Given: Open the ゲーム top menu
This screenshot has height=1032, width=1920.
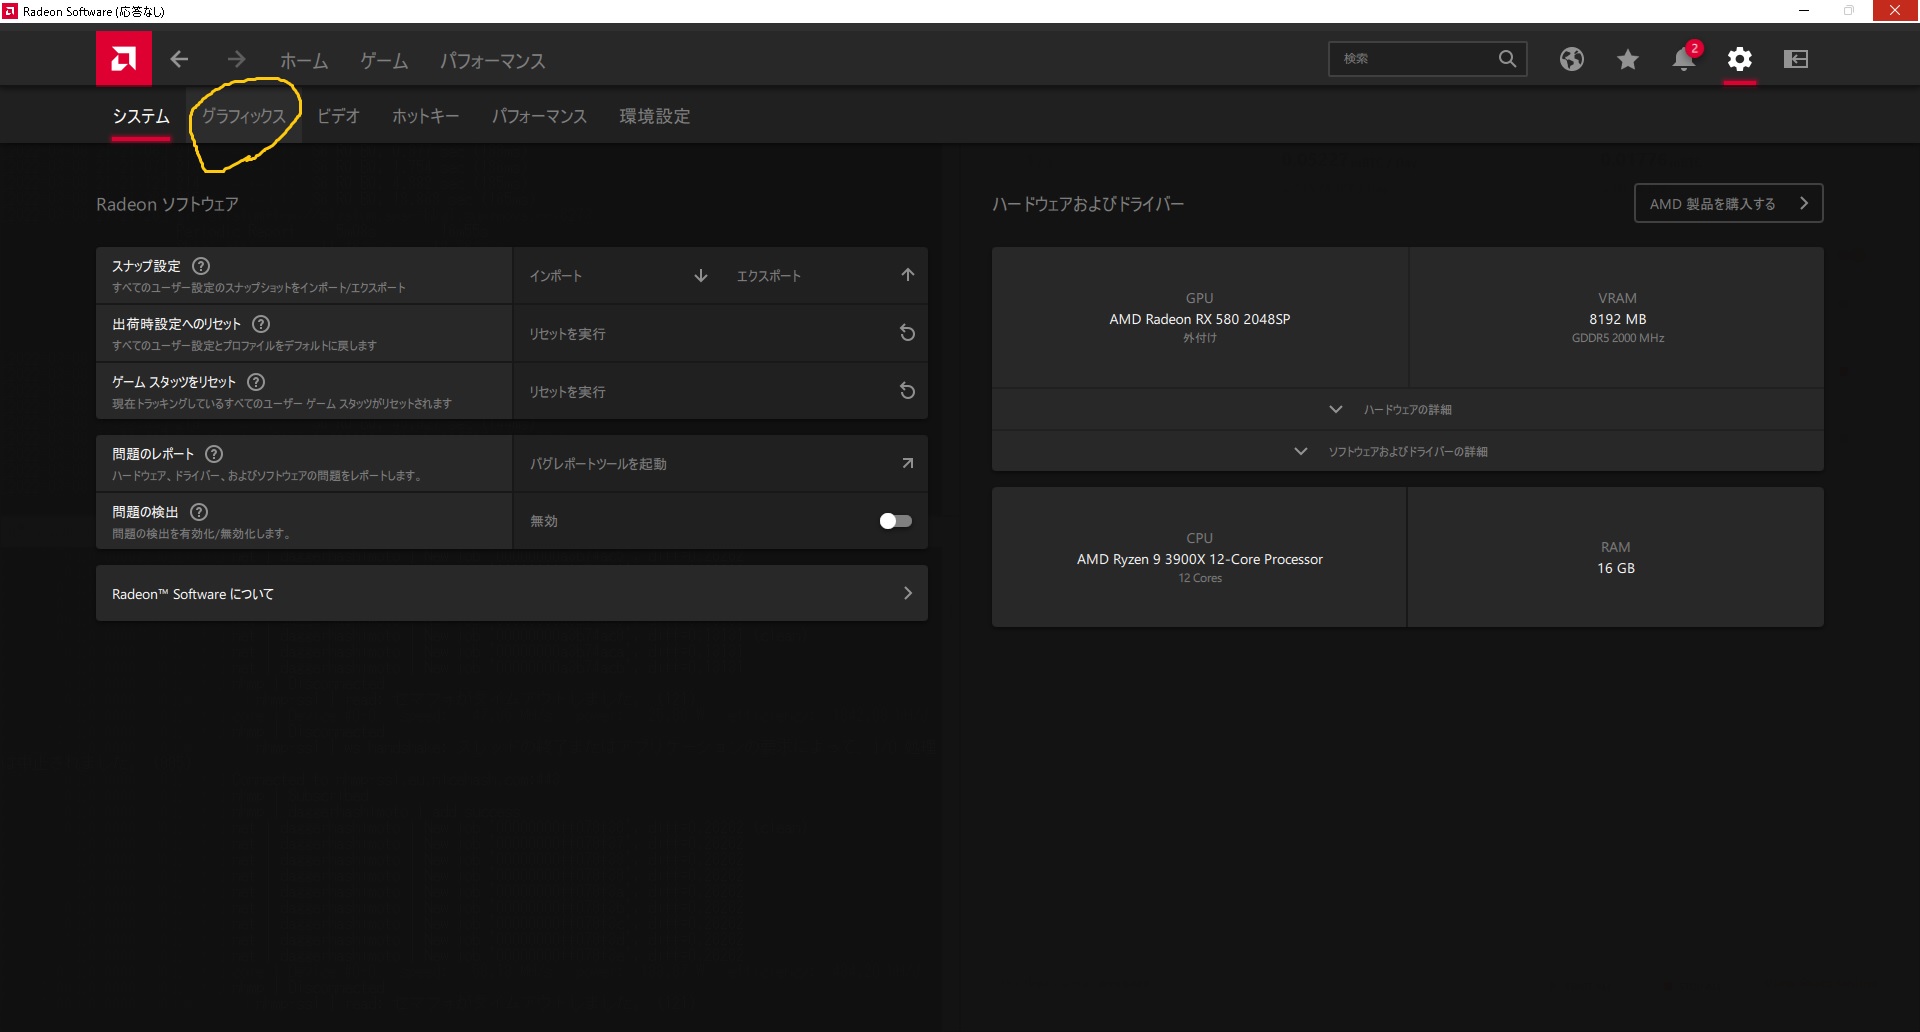Looking at the screenshot, I should click(384, 61).
